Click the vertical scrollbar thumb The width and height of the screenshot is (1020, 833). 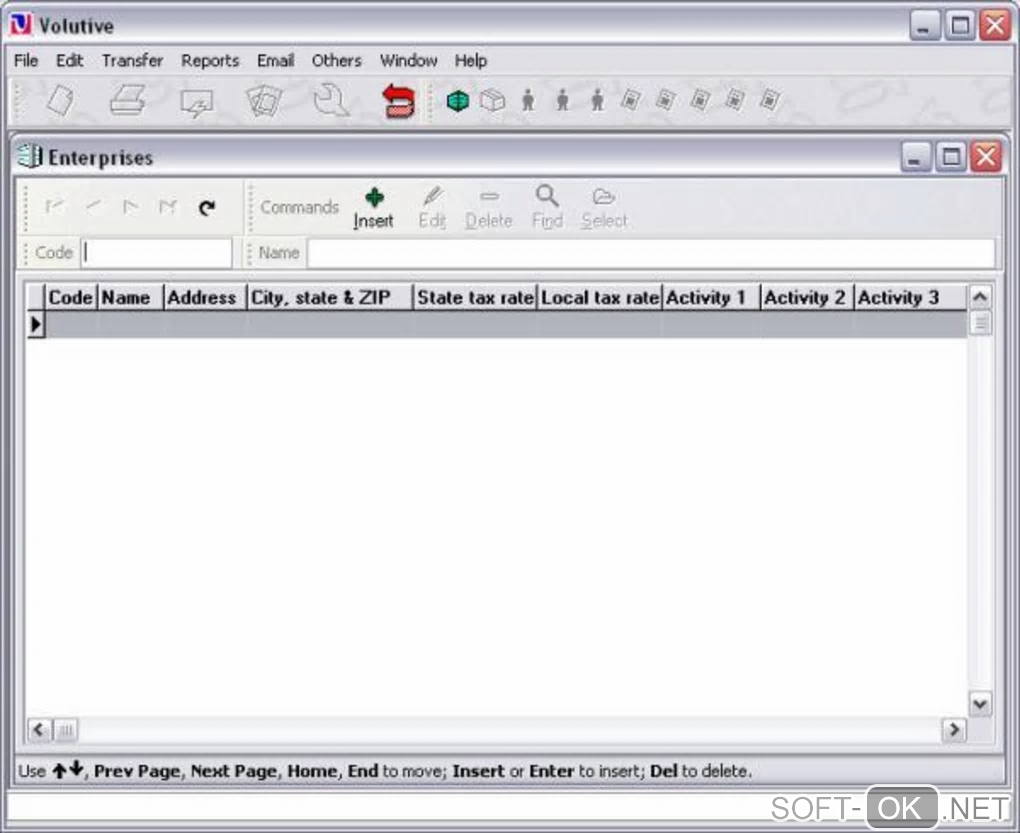point(980,323)
